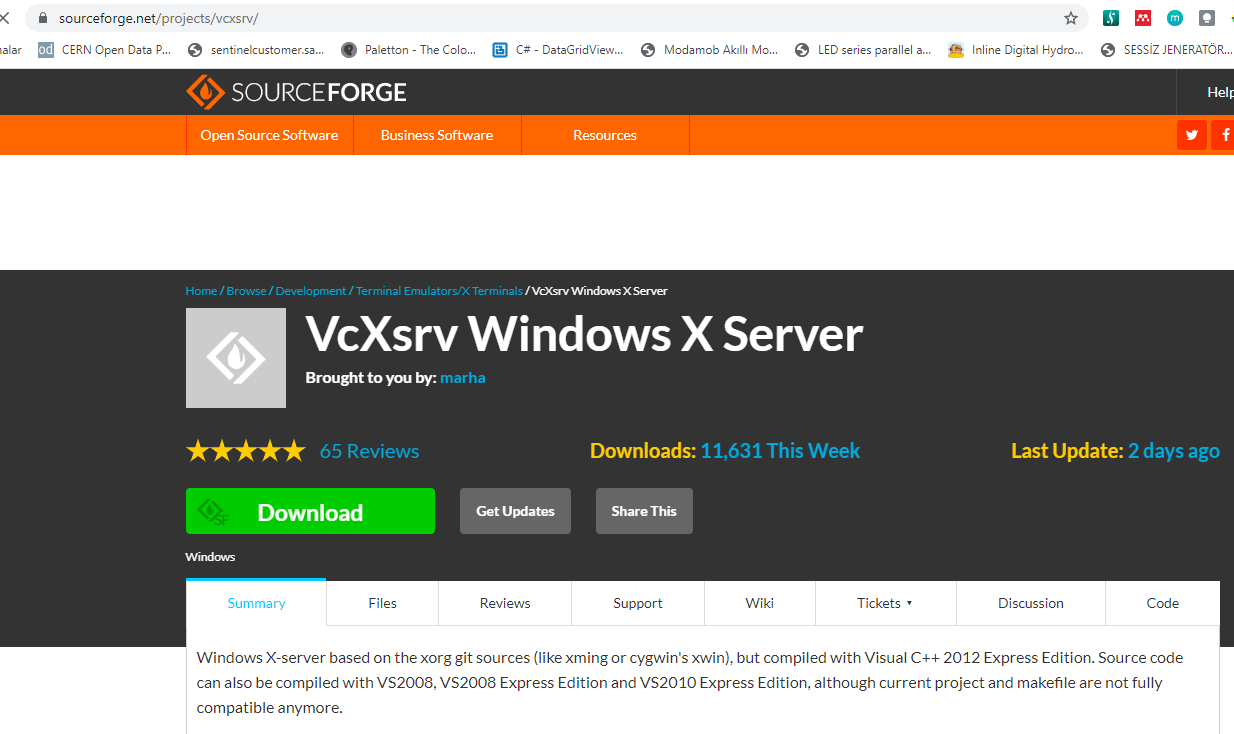Viewport: 1234px width, 734px height.
Task: Switch to the Reviews tab
Action: click(505, 603)
